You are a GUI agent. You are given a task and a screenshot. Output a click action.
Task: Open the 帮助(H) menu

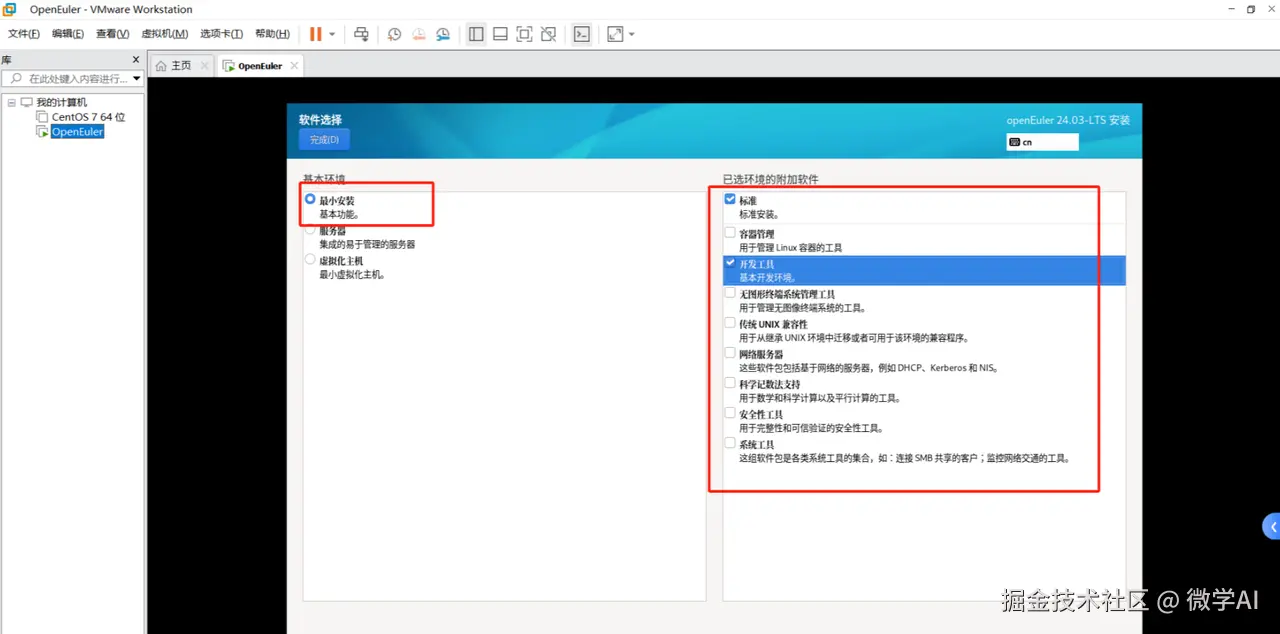(272, 34)
